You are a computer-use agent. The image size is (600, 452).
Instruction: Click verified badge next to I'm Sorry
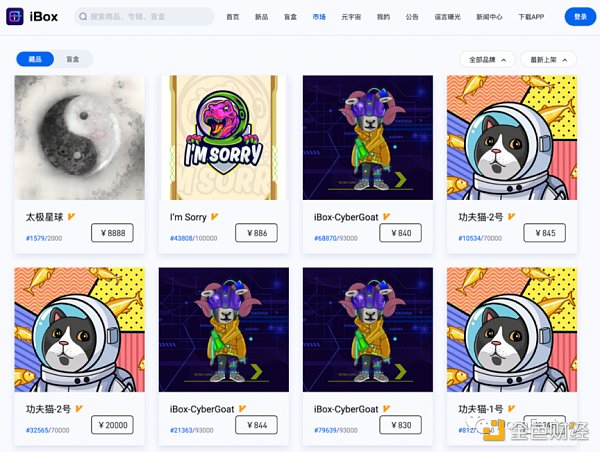coord(214,217)
